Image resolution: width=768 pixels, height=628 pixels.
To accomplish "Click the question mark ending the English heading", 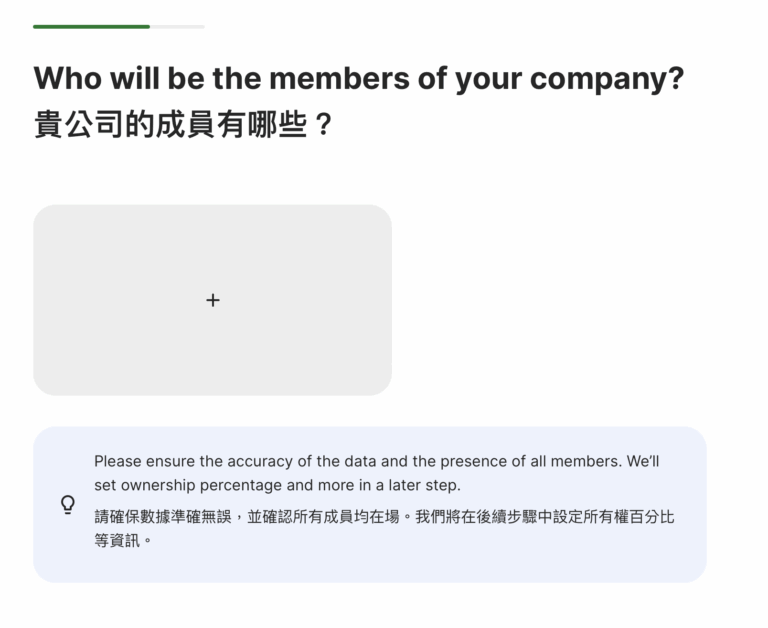I will click(x=675, y=79).
